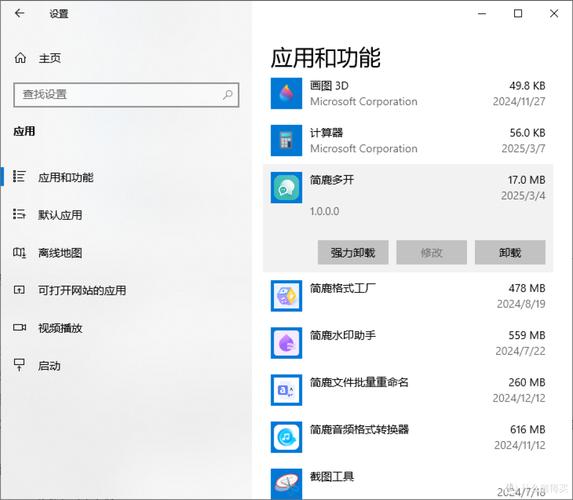The height and width of the screenshot is (500, 573).
Task: Select the 视频播放 camera icon
Action: pos(19,327)
